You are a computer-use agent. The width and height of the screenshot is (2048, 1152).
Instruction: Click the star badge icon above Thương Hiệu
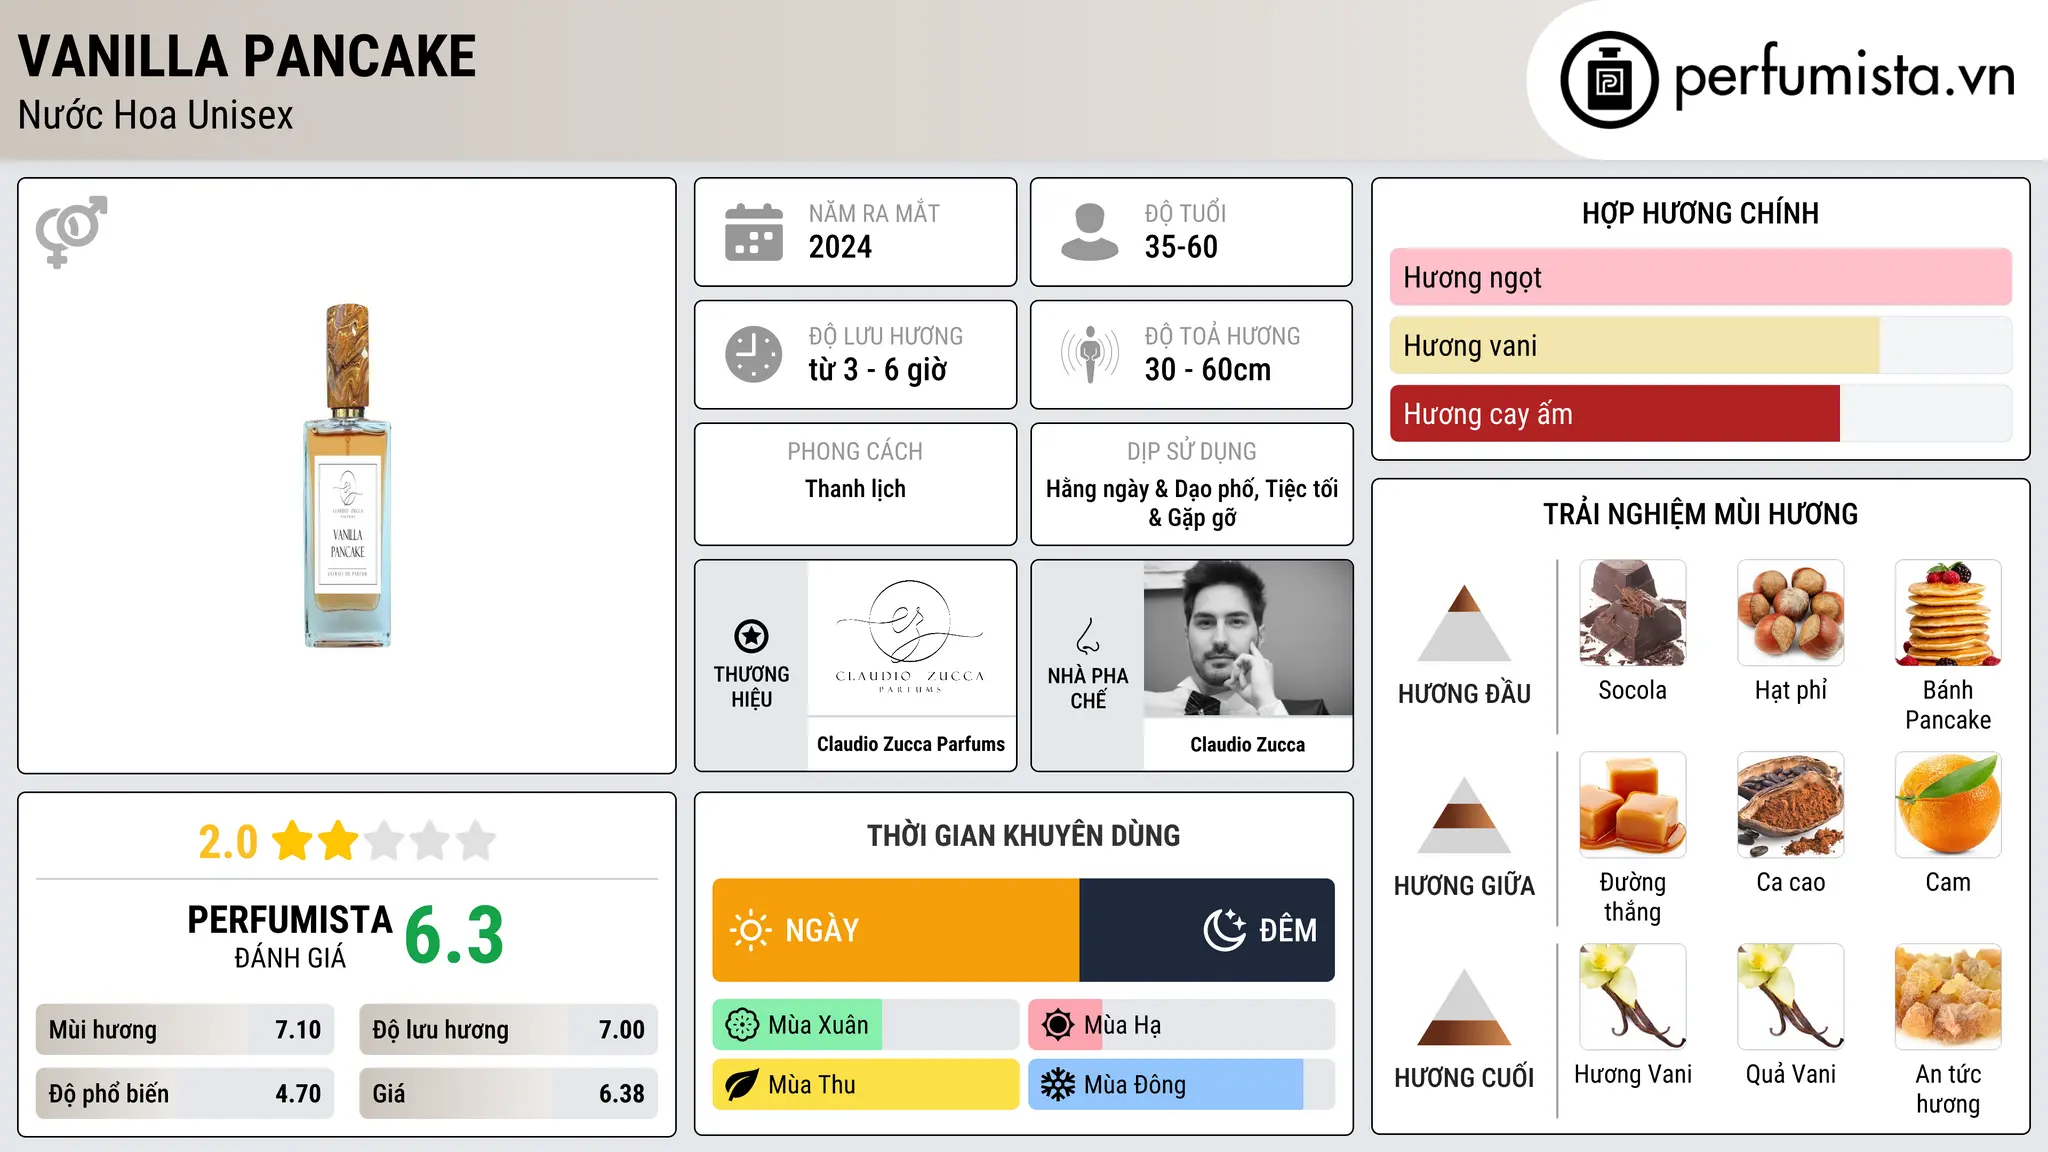click(751, 636)
